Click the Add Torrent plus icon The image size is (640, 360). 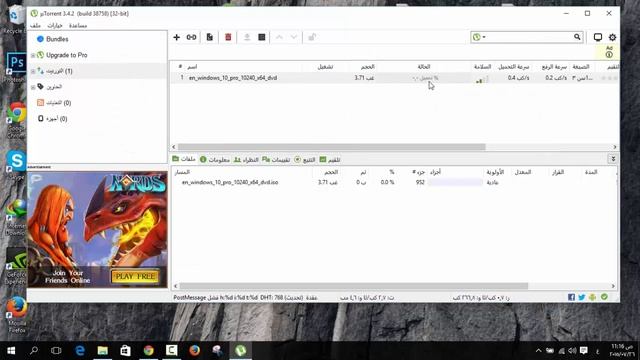176,37
